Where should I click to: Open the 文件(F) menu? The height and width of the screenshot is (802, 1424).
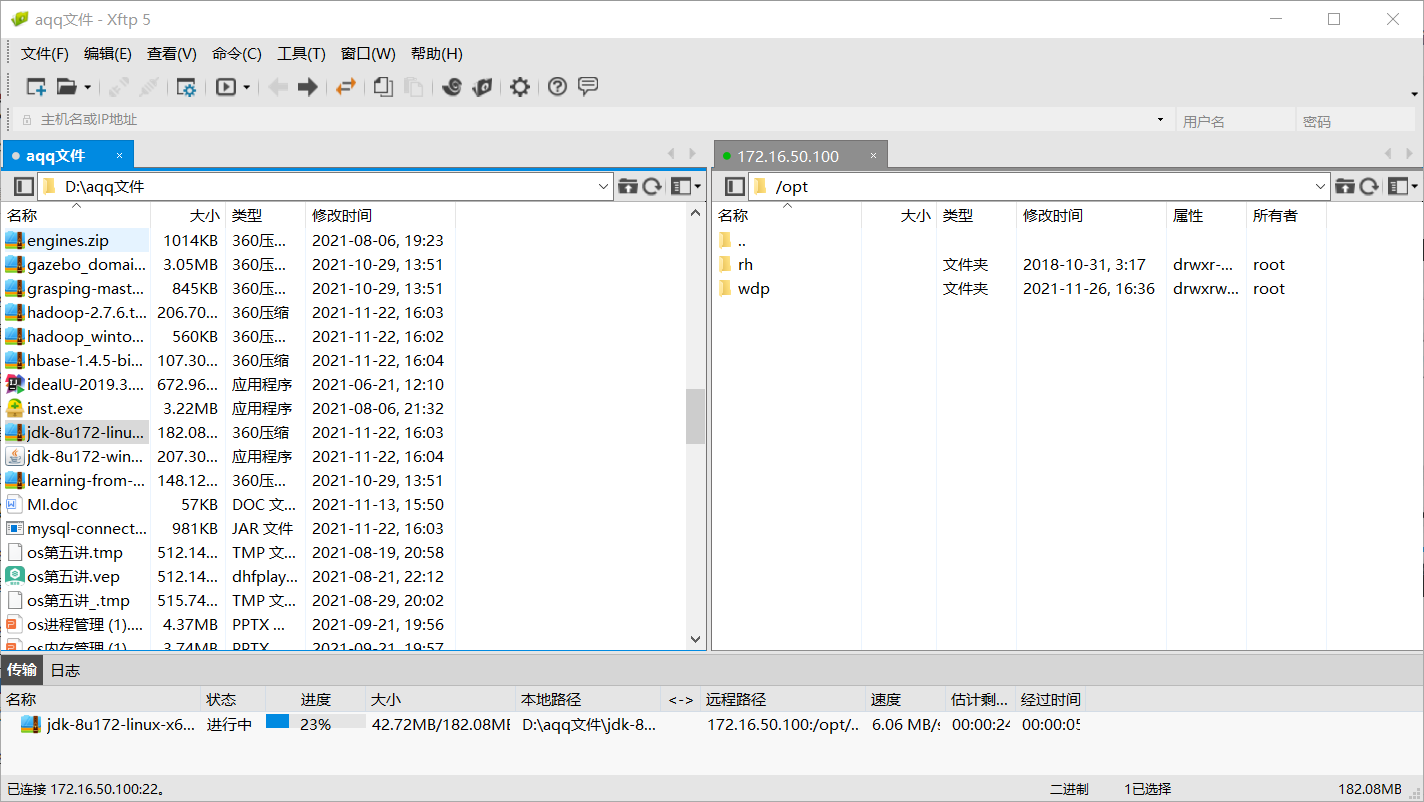(x=45, y=54)
